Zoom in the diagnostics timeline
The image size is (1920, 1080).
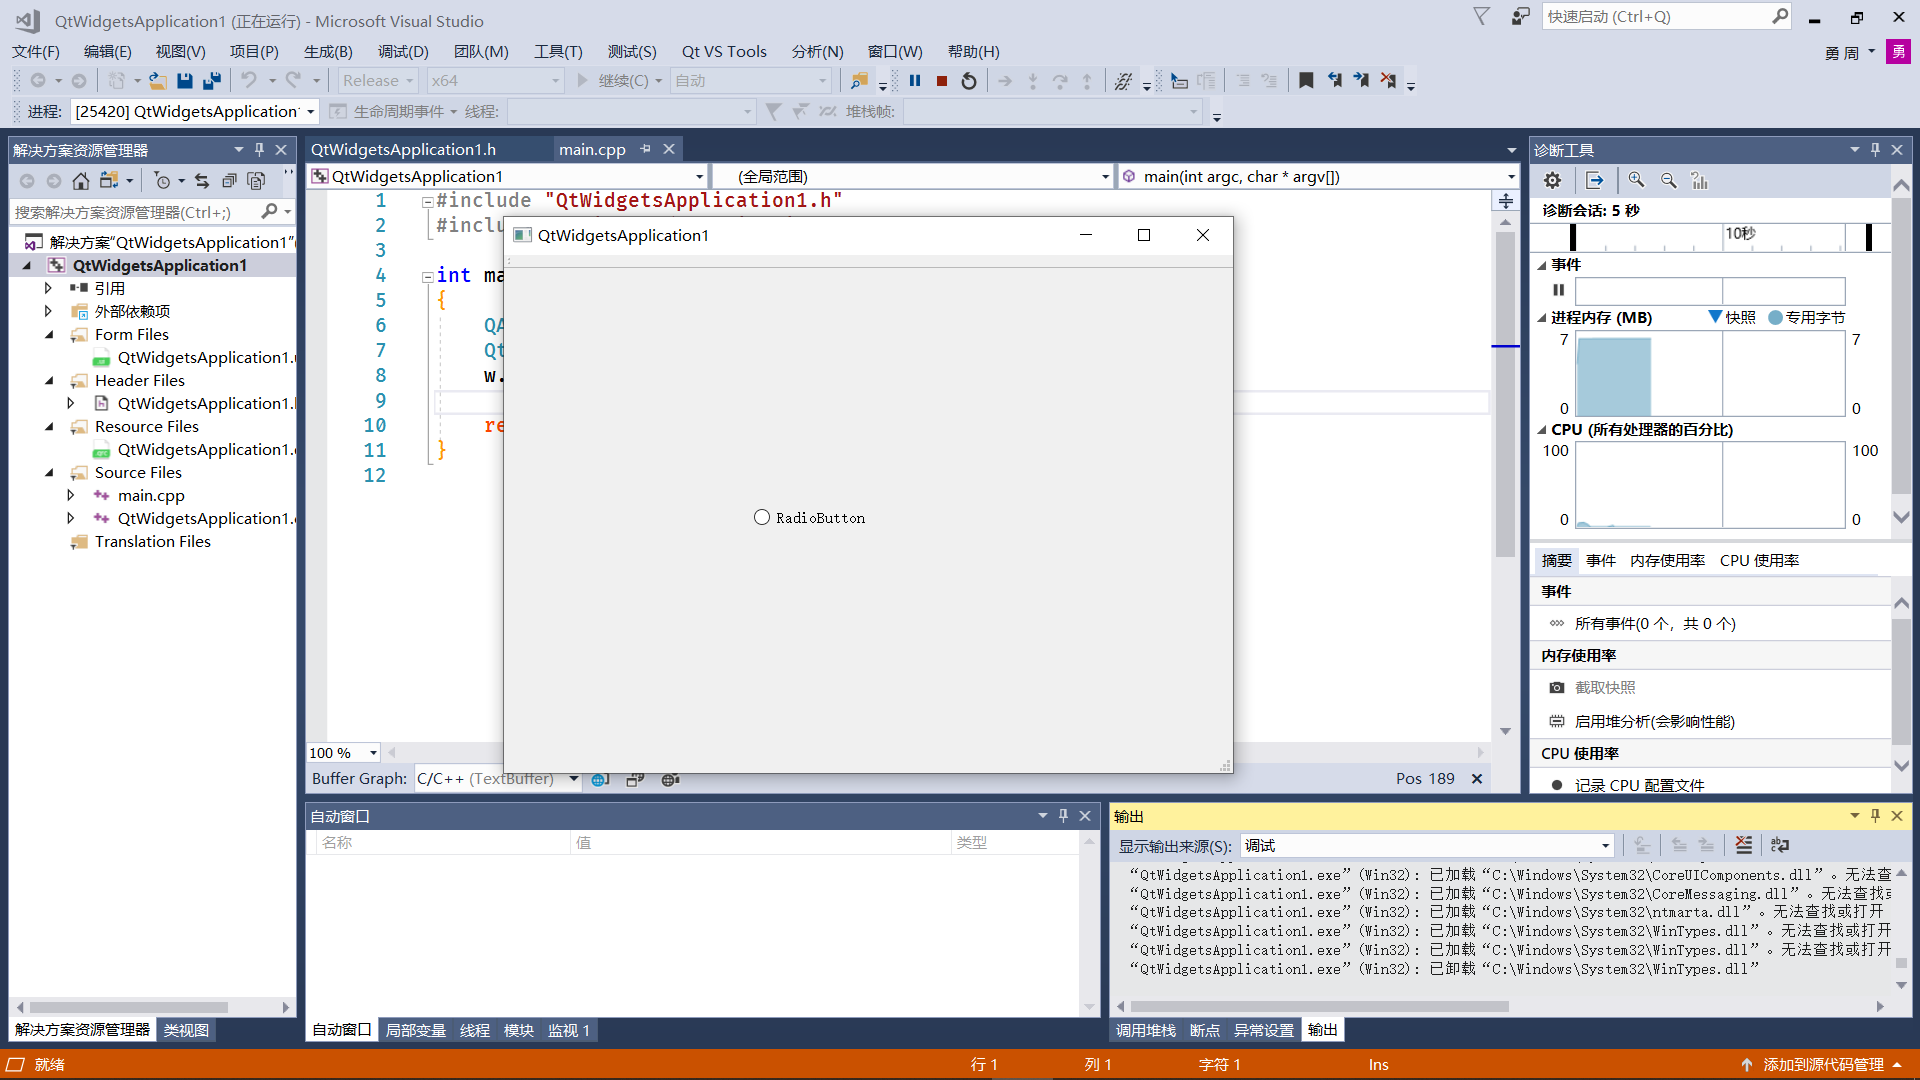pyautogui.click(x=1636, y=180)
